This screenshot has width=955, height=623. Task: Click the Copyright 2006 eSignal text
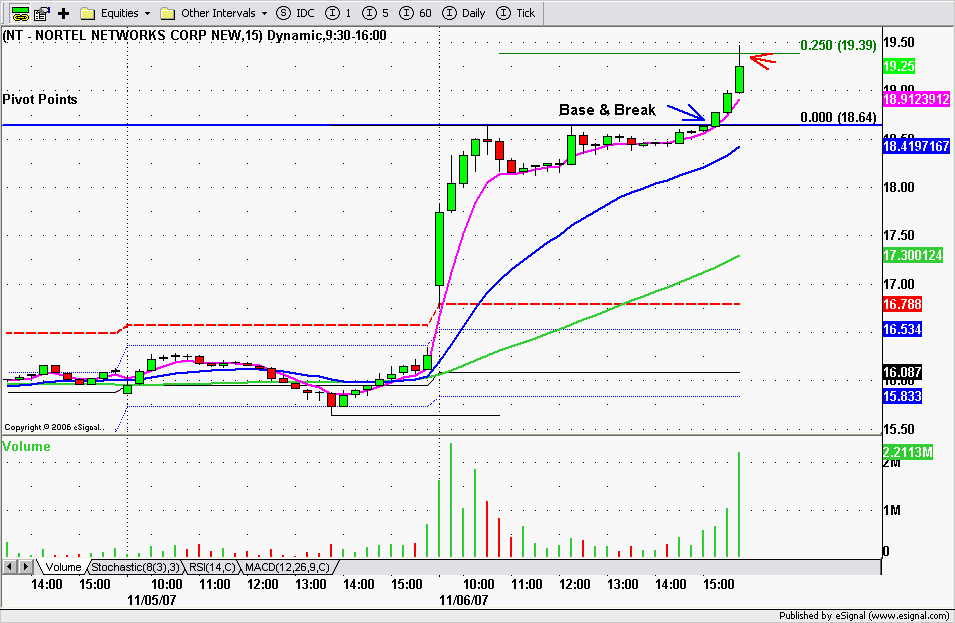click(x=54, y=428)
